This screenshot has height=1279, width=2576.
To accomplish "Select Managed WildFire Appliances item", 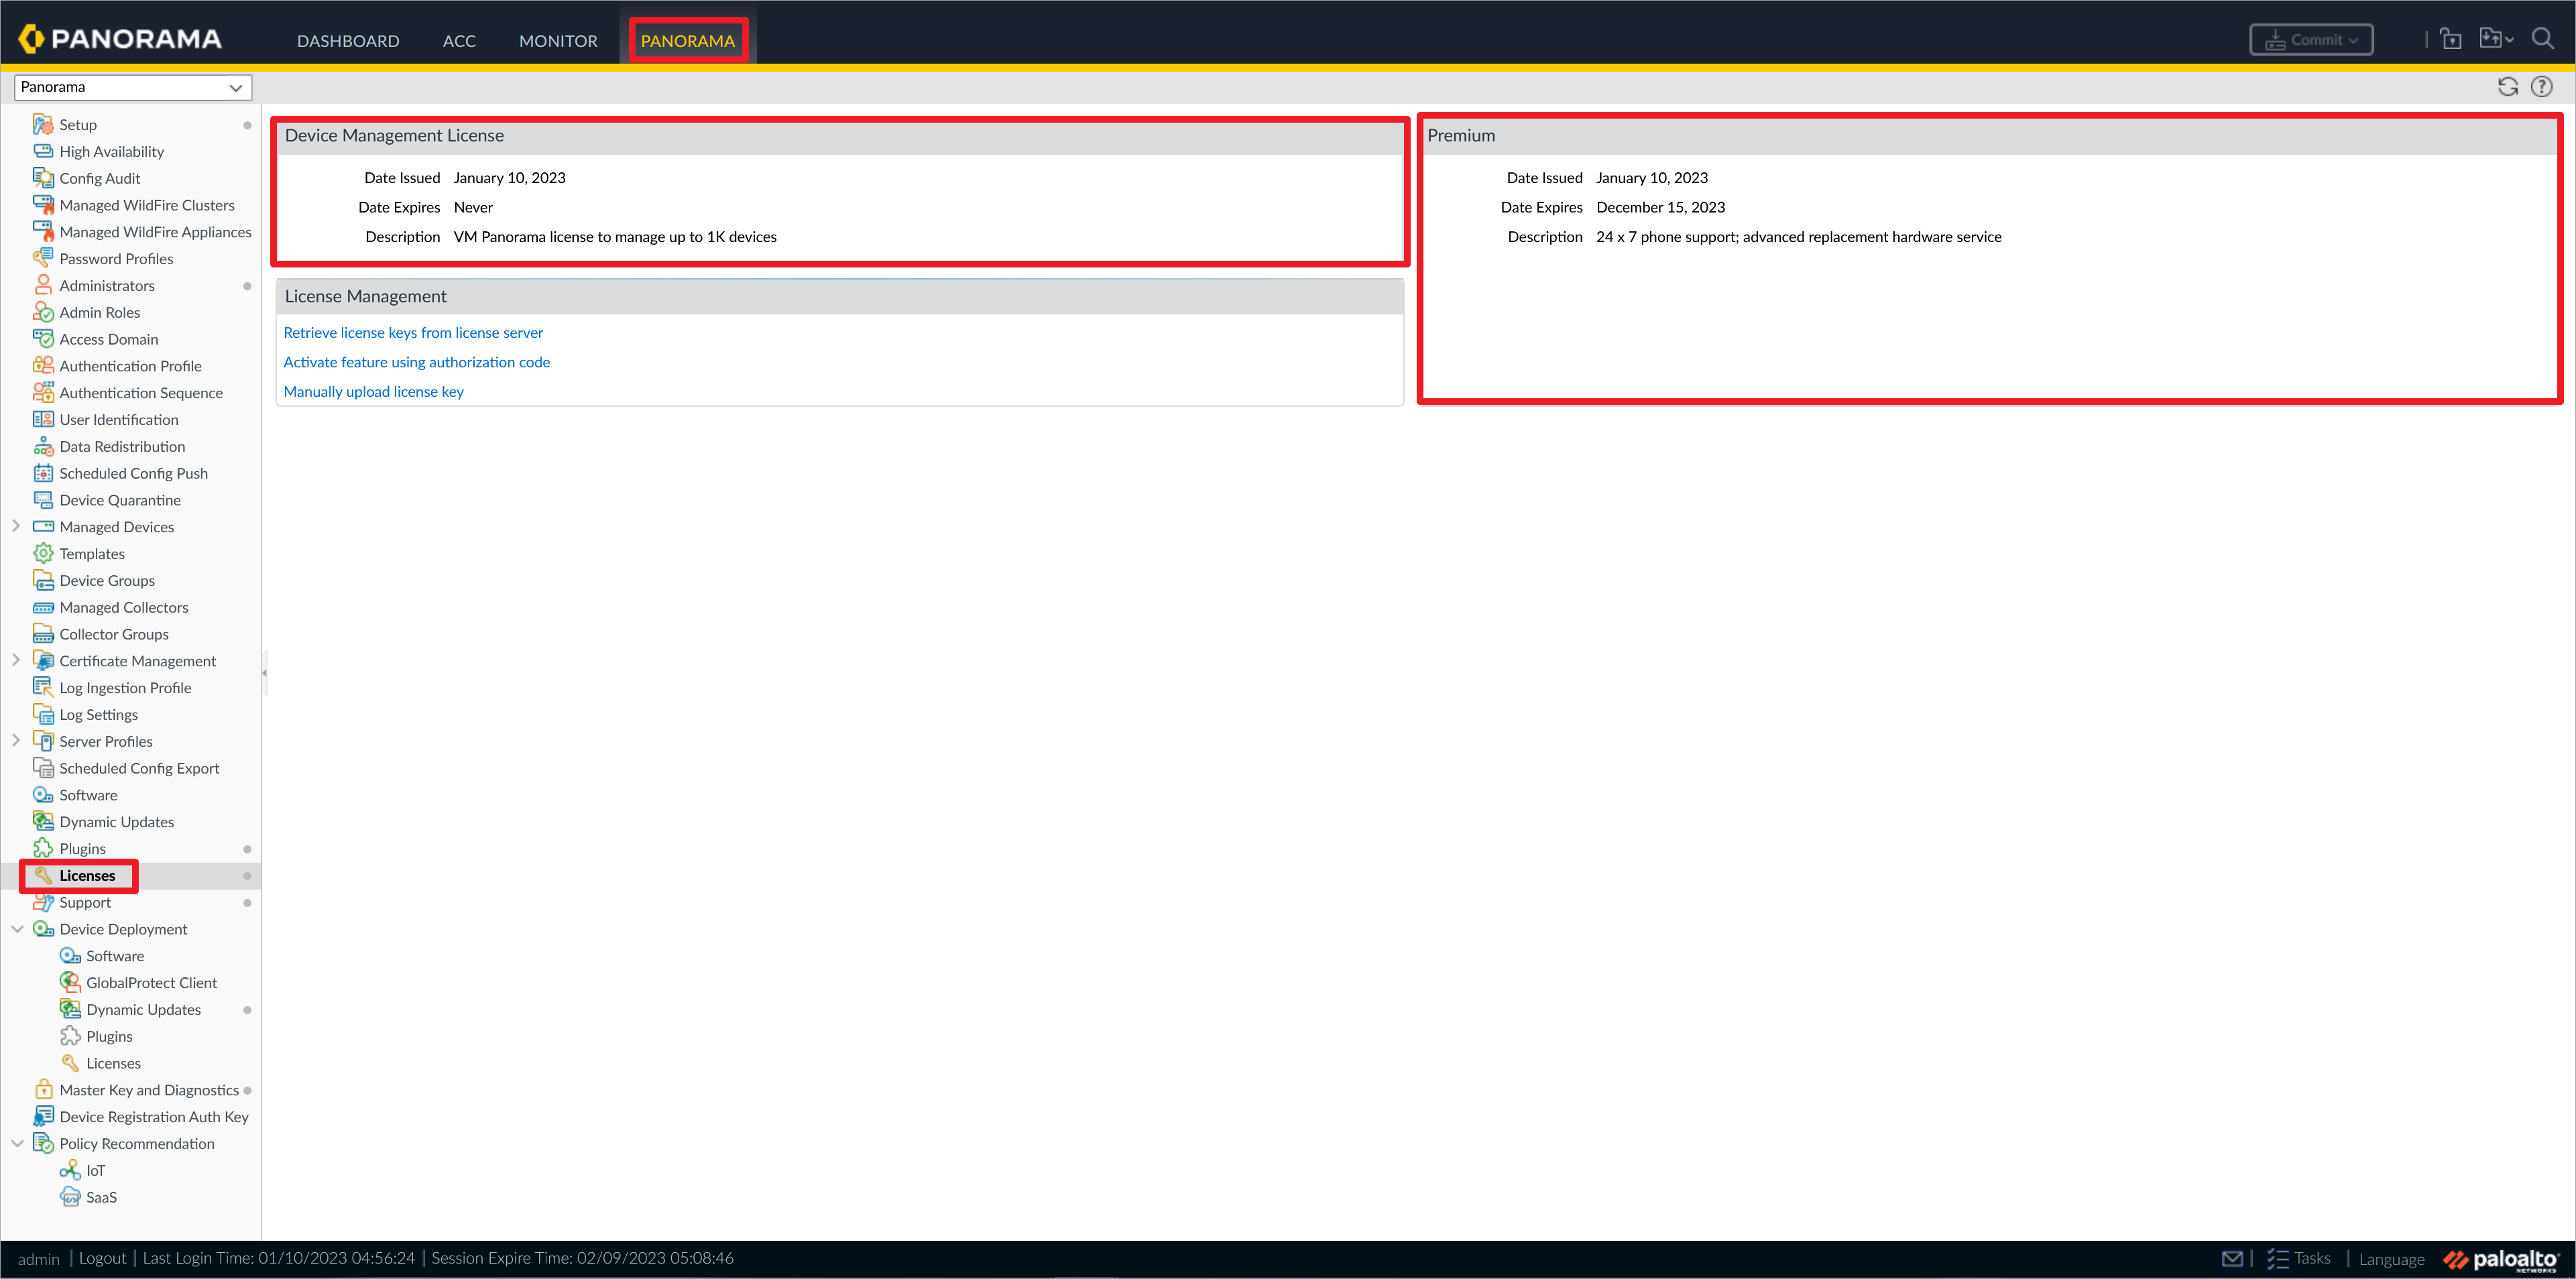I will point(155,232).
